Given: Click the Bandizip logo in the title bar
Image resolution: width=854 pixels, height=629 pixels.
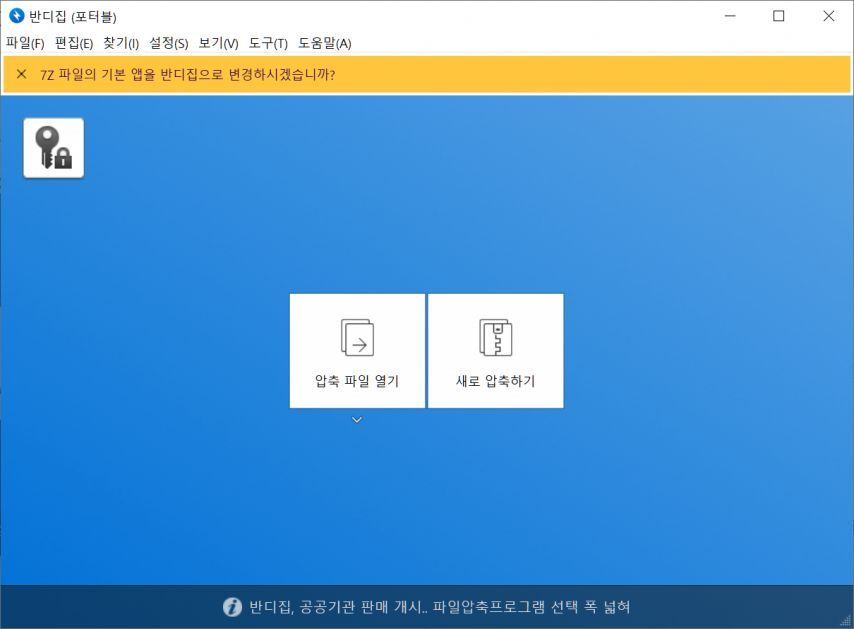Looking at the screenshot, I should pos(17,16).
